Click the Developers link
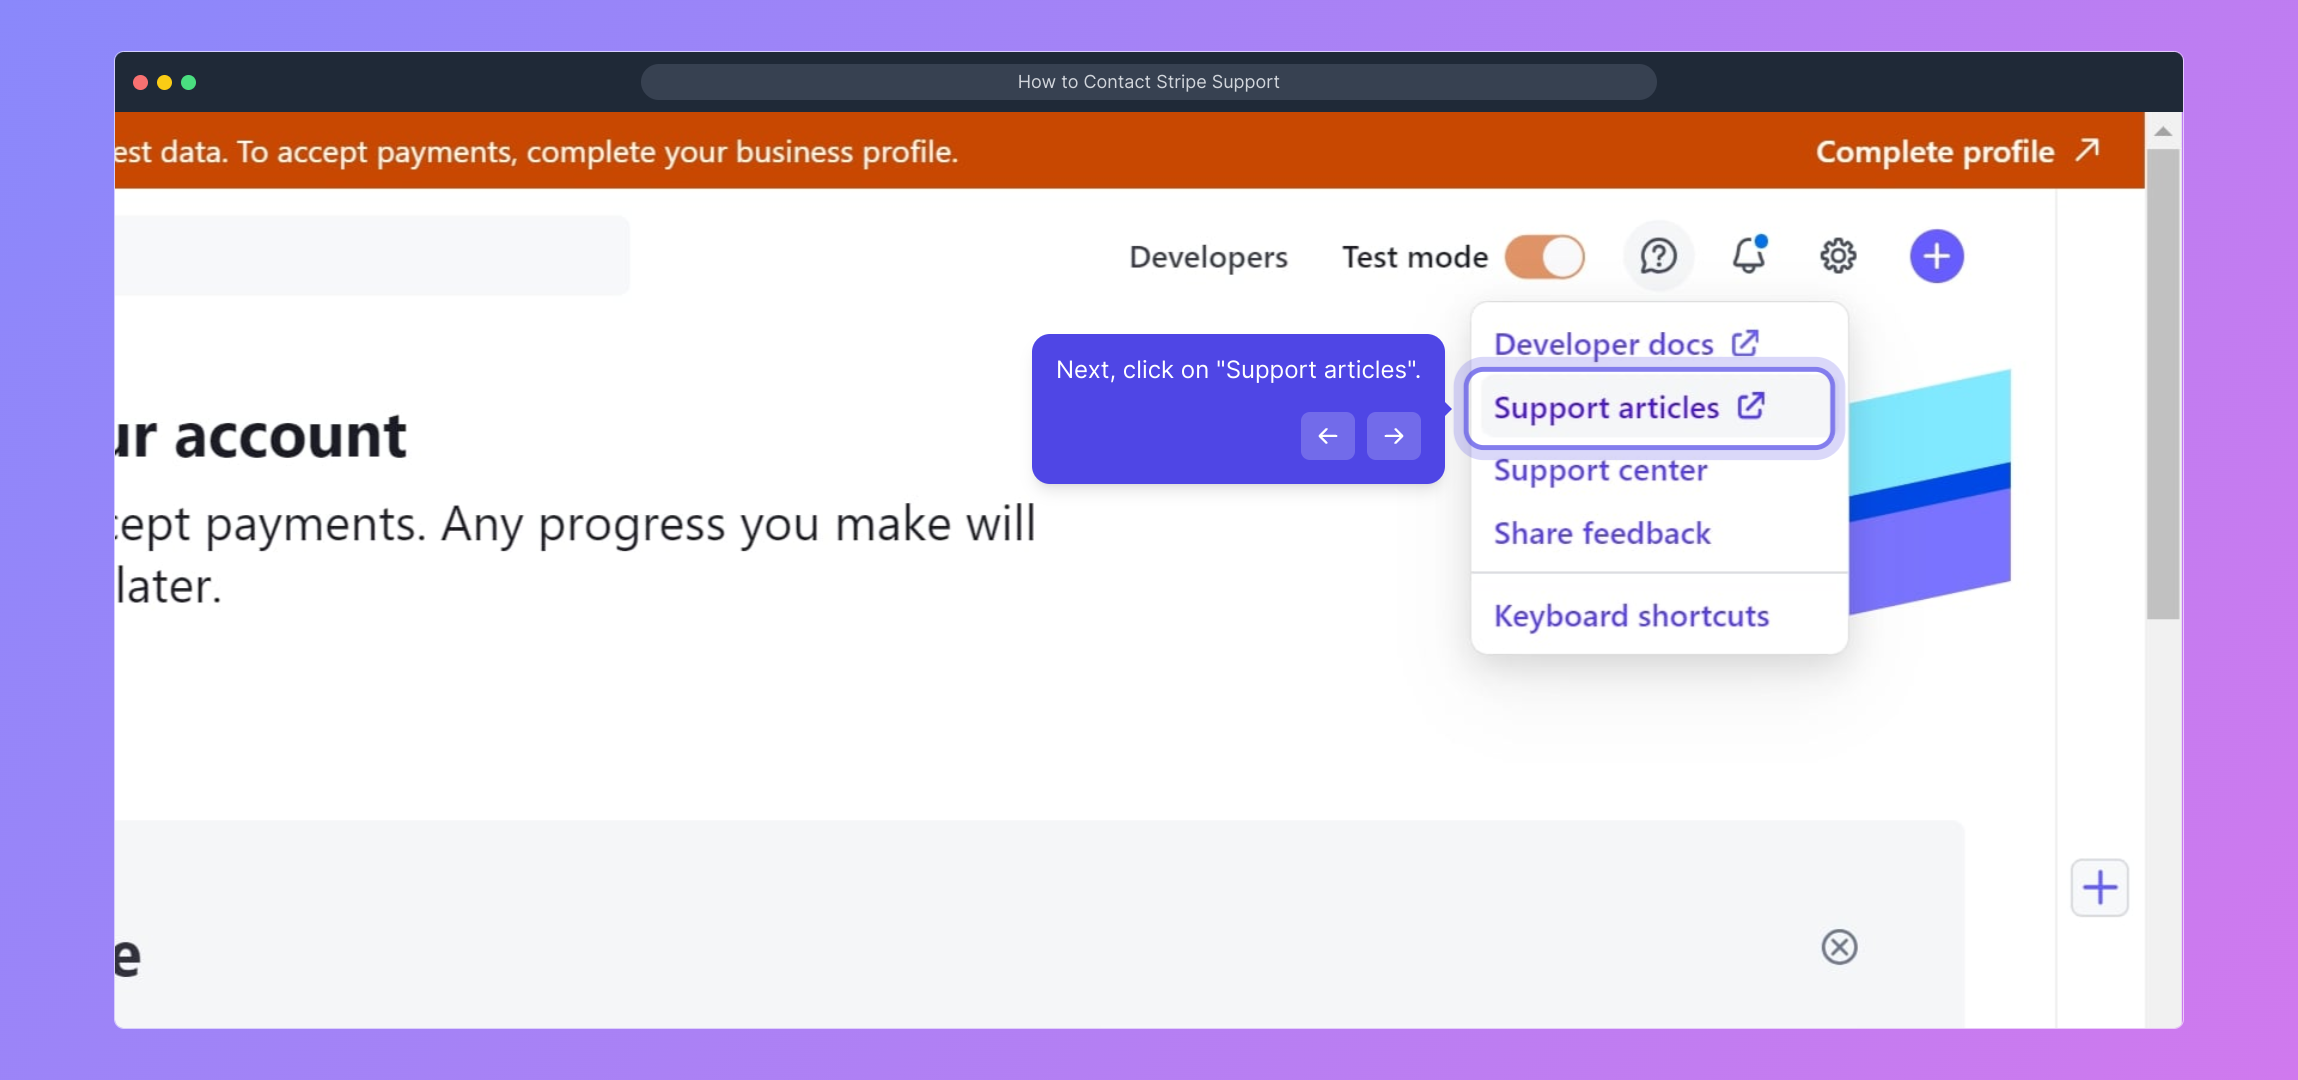Viewport: 2298px width, 1080px height. pyautogui.click(x=1208, y=257)
